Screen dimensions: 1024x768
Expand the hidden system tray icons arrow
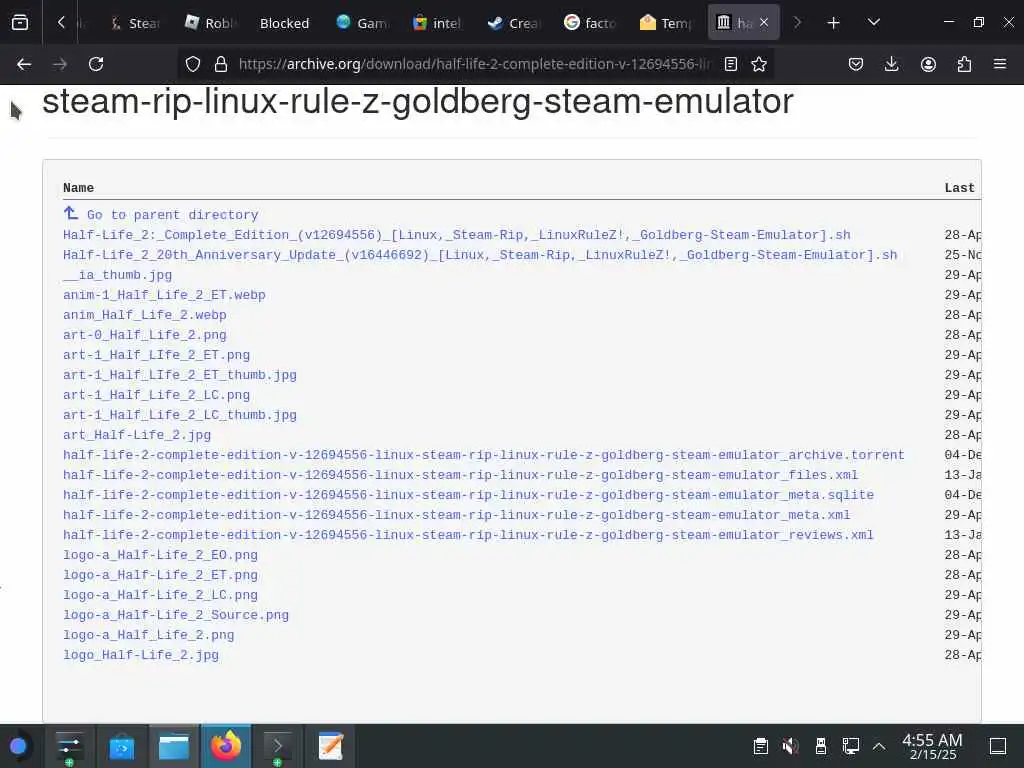879,746
